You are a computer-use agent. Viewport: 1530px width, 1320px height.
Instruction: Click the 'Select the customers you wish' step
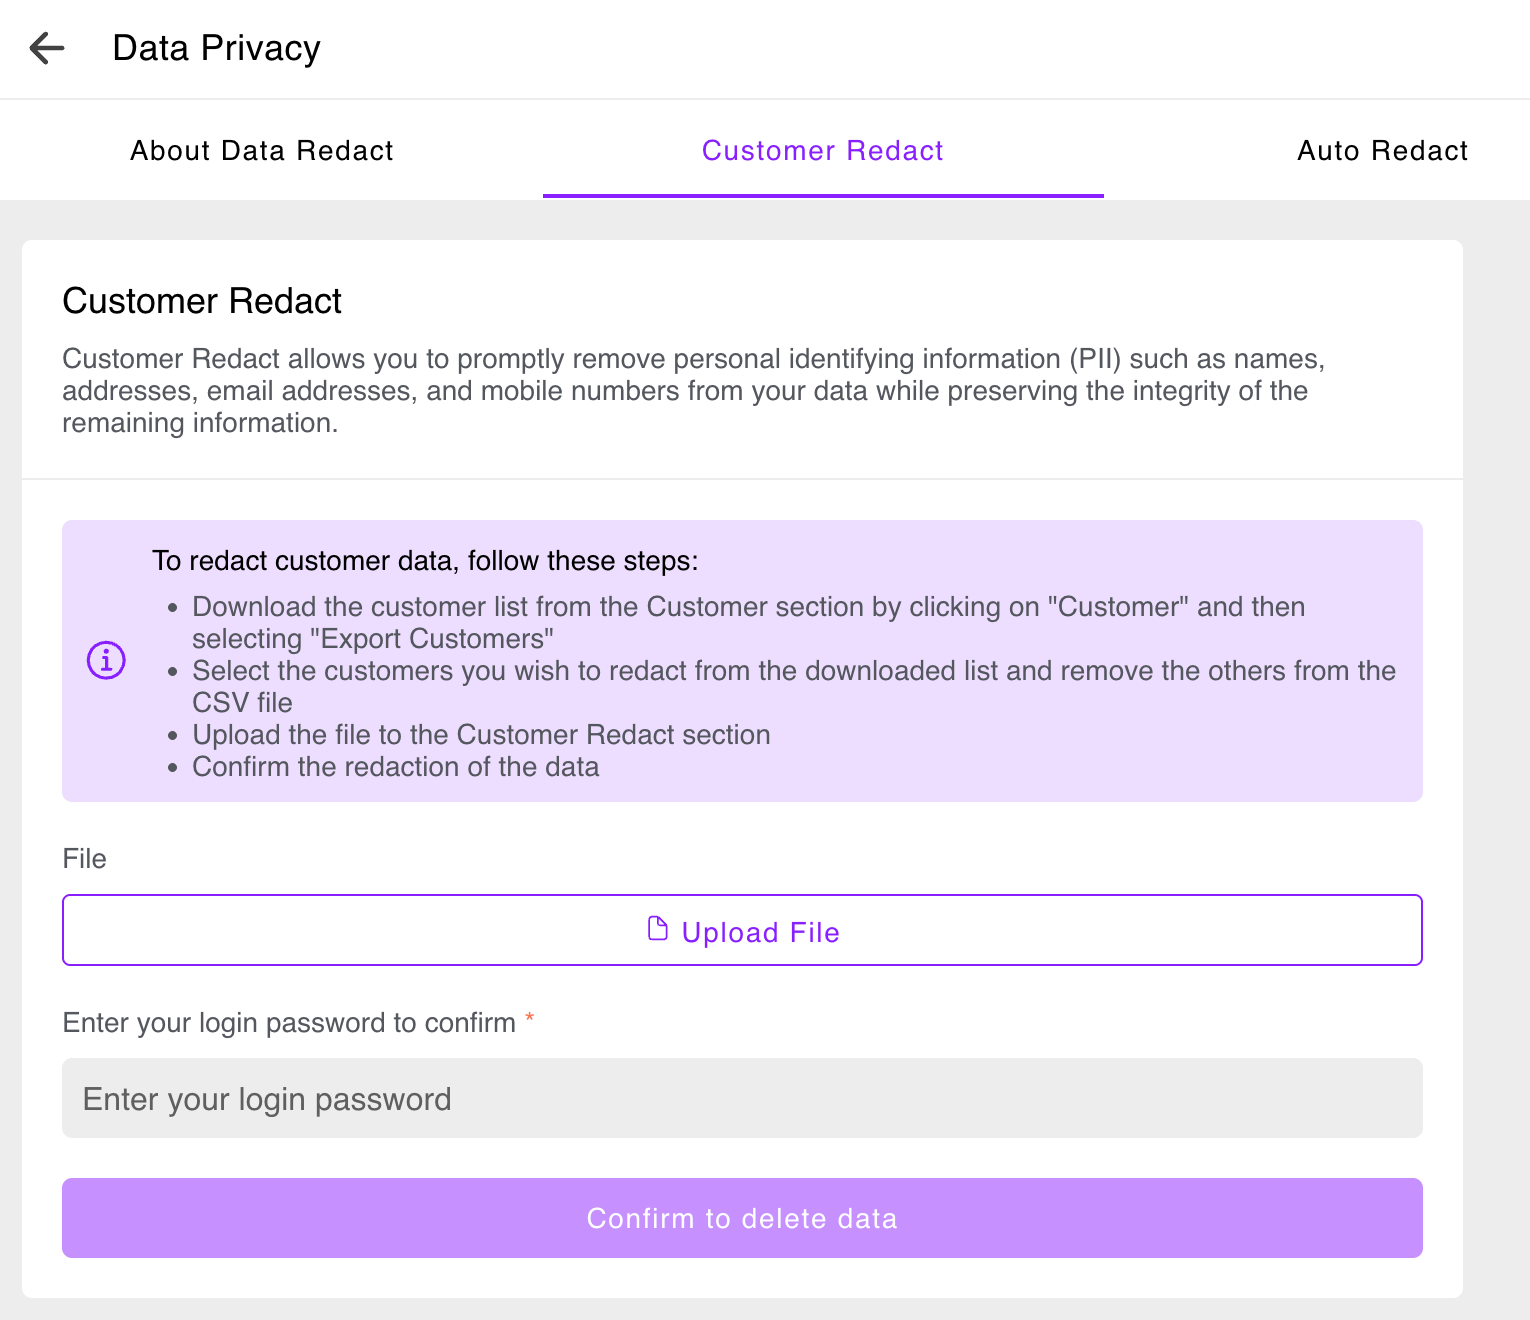pos(794,687)
